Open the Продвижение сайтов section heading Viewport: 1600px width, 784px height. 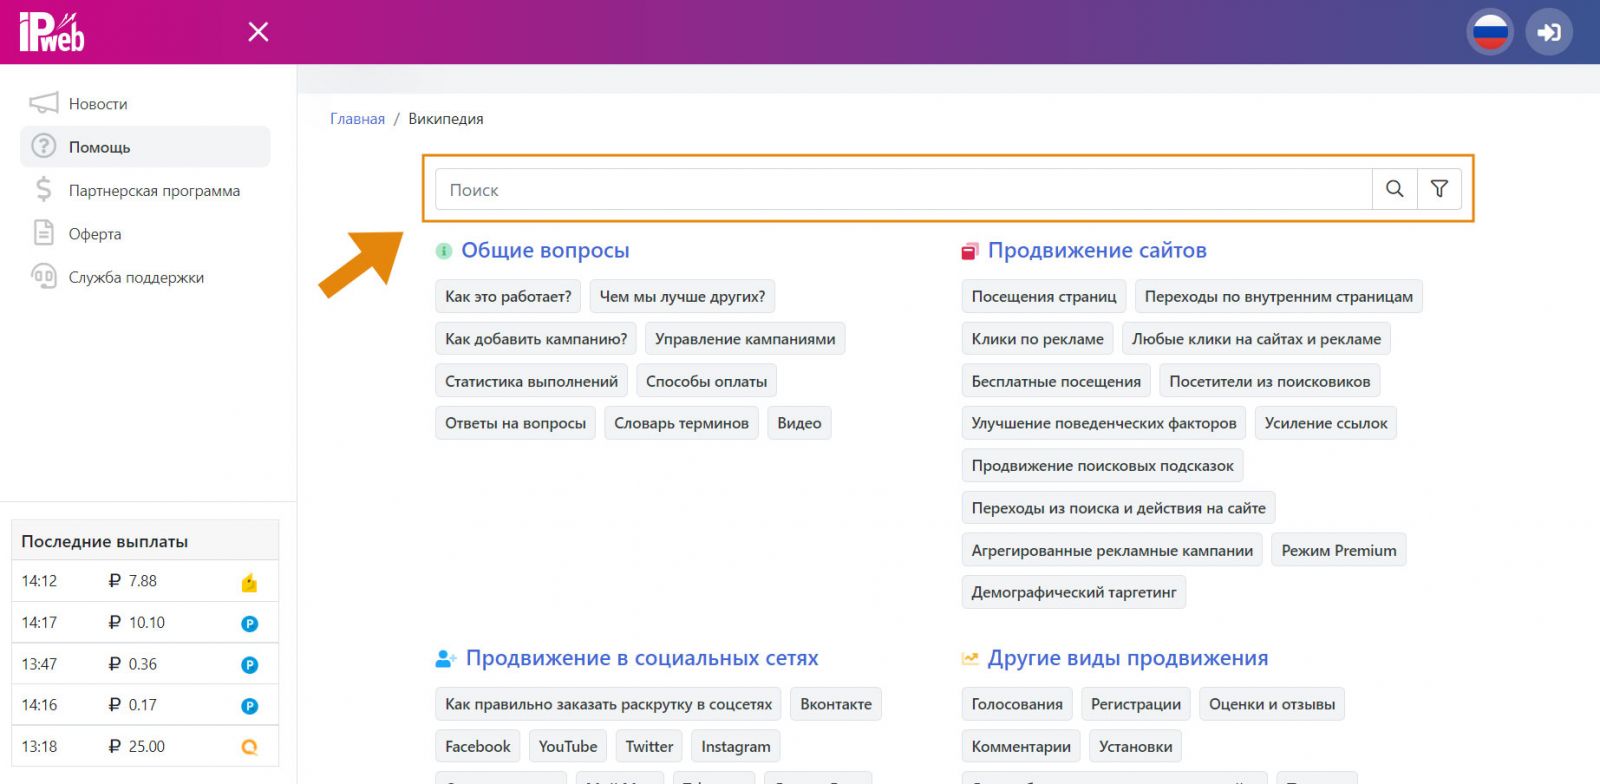[1096, 251]
